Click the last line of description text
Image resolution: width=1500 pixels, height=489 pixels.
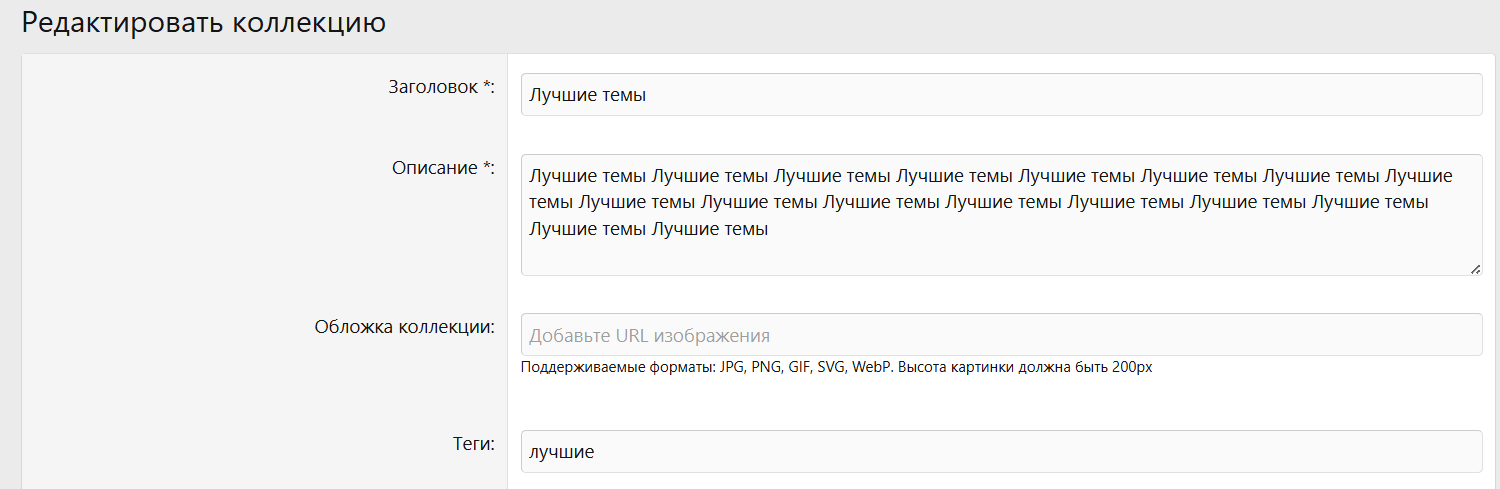[648, 229]
